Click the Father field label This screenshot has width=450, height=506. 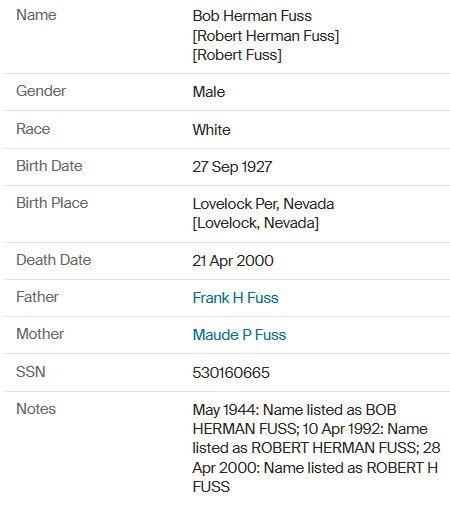38,297
